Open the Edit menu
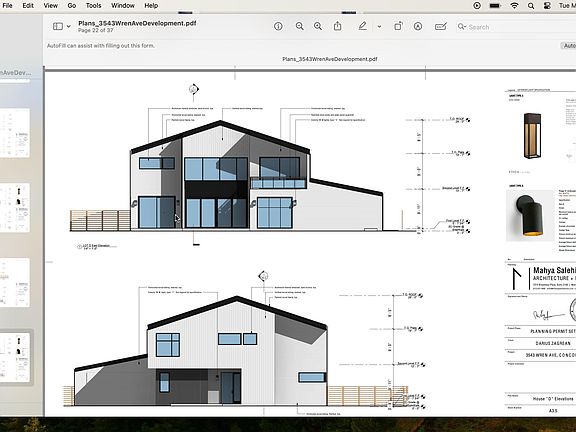Viewport: 576px width, 432px height. (28, 6)
